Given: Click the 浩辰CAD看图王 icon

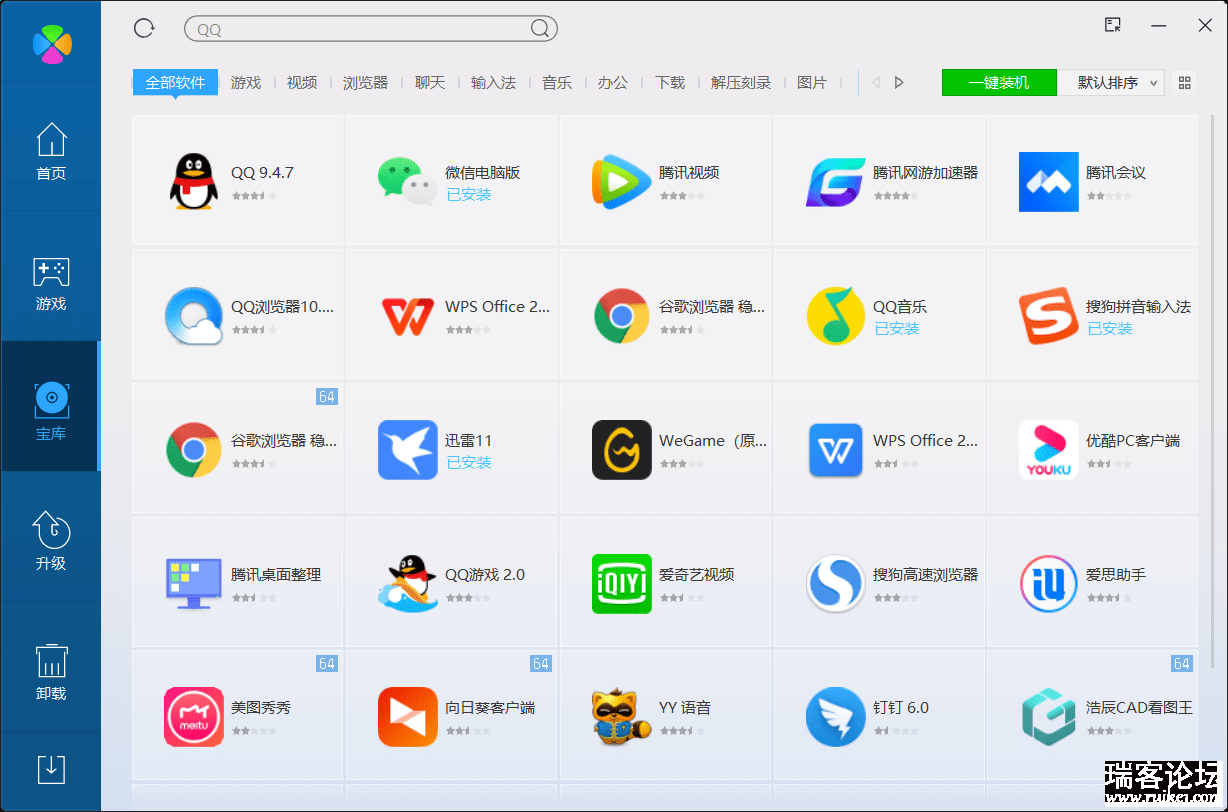Looking at the screenshot, I should [x=1049, y=717].
